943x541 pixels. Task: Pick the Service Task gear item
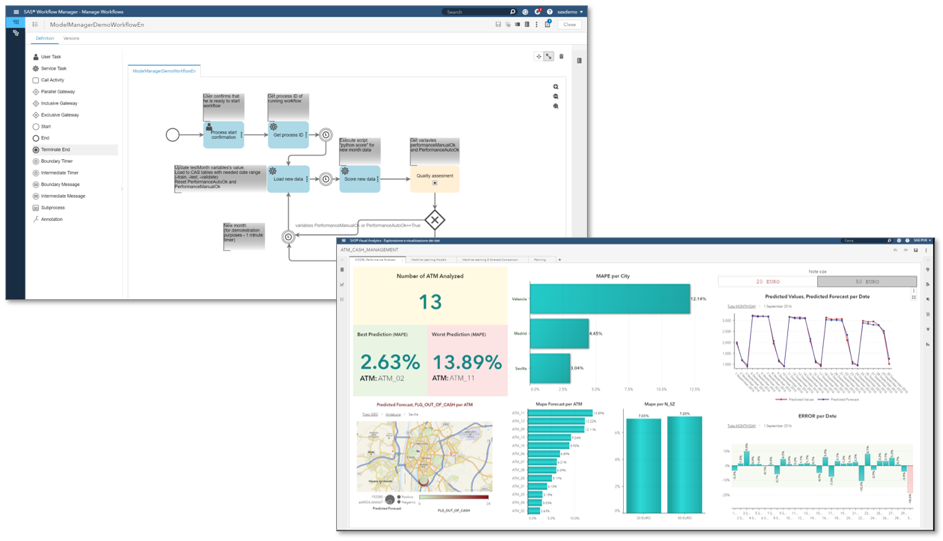tap(53, 69)
